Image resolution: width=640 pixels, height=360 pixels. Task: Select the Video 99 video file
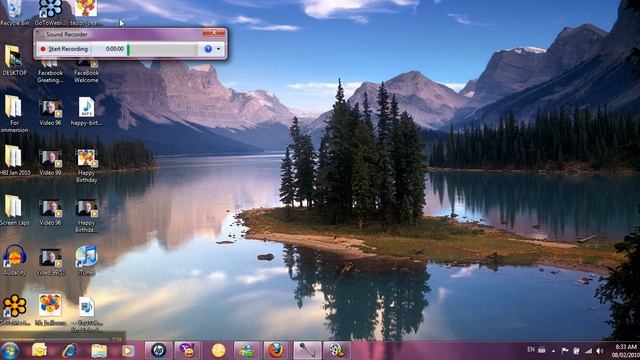tap(50, 162)
